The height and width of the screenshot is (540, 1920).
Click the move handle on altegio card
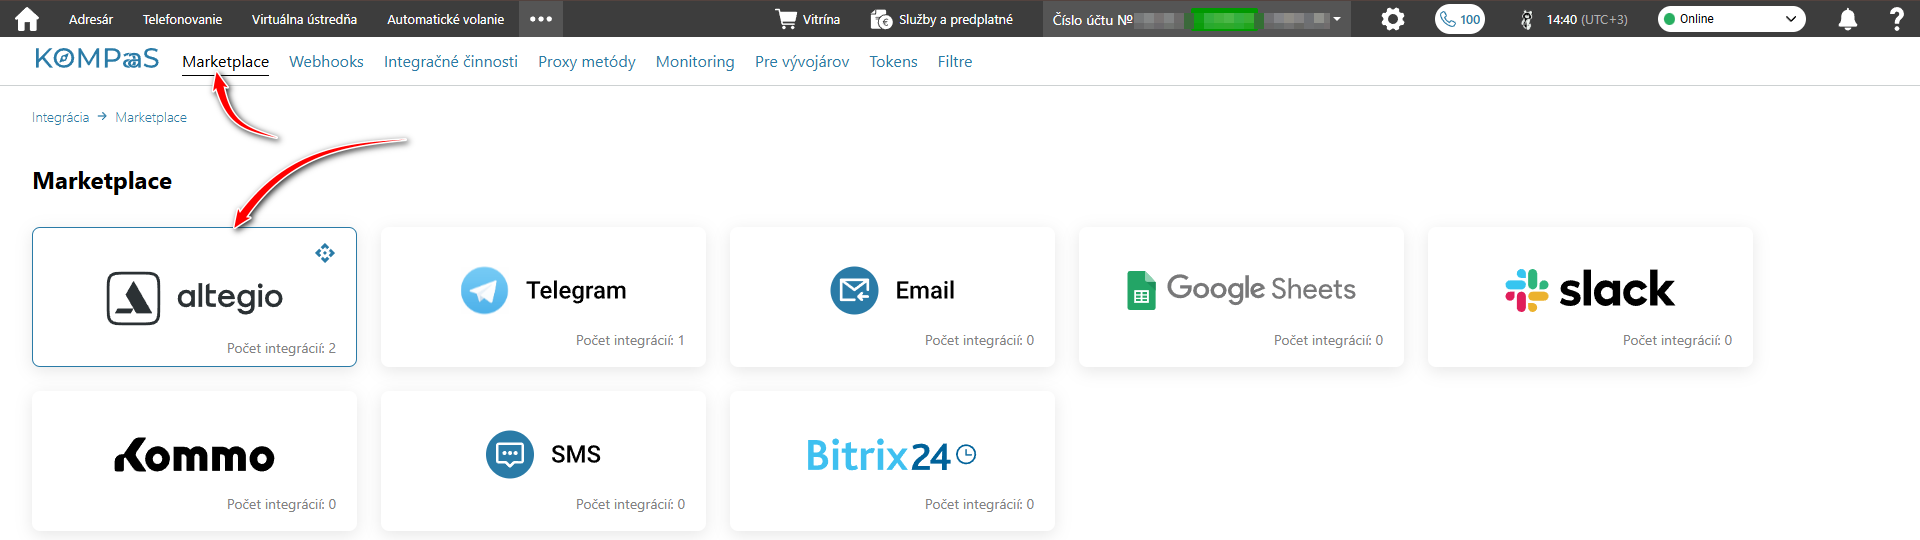[x=325, y=253]
